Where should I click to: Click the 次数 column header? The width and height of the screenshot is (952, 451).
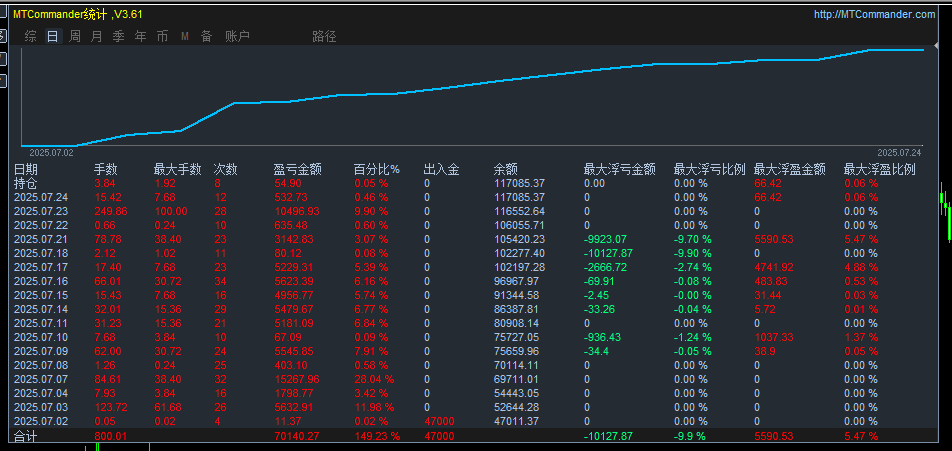[x=225, y=169]
